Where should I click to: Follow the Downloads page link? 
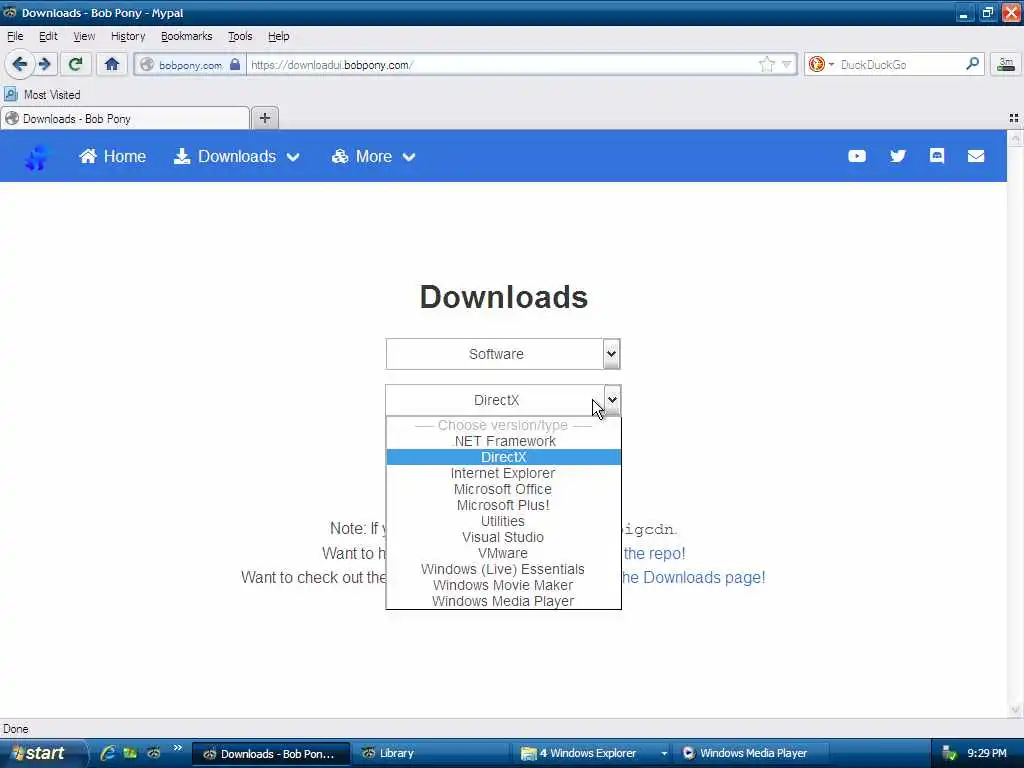(x=693, y=578)
